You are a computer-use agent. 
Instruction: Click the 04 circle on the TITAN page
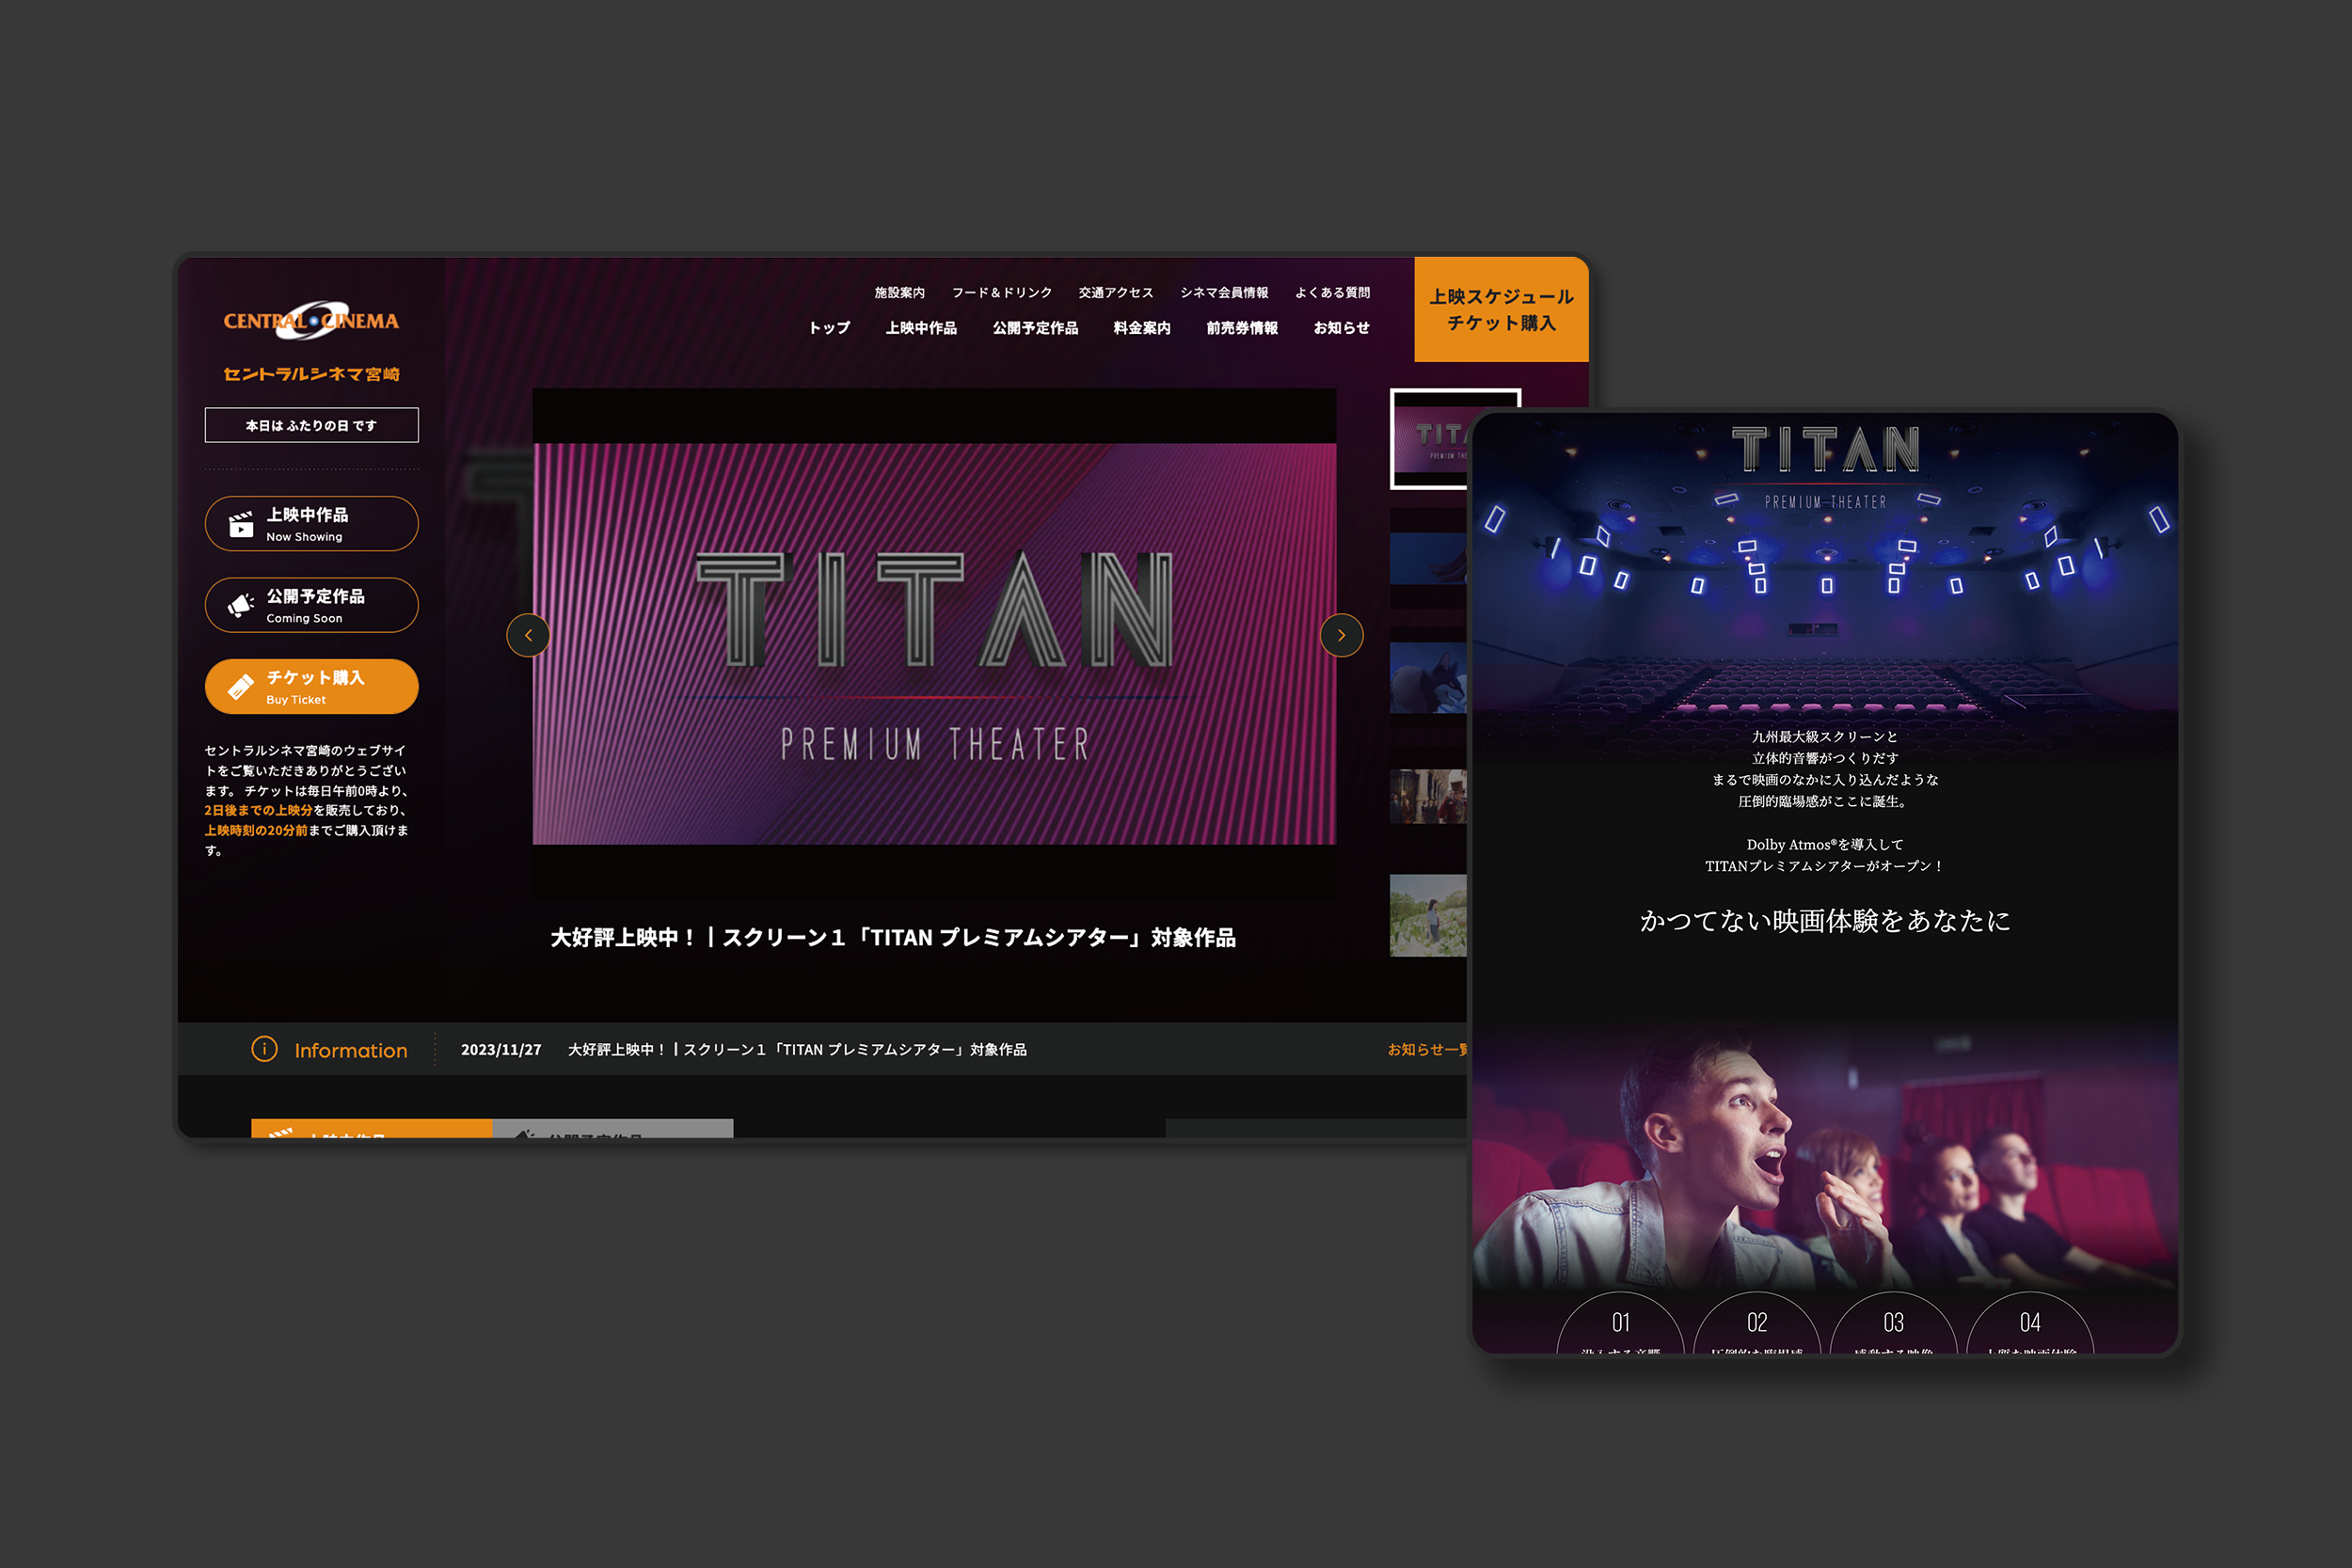[x=2029, y=1323]
